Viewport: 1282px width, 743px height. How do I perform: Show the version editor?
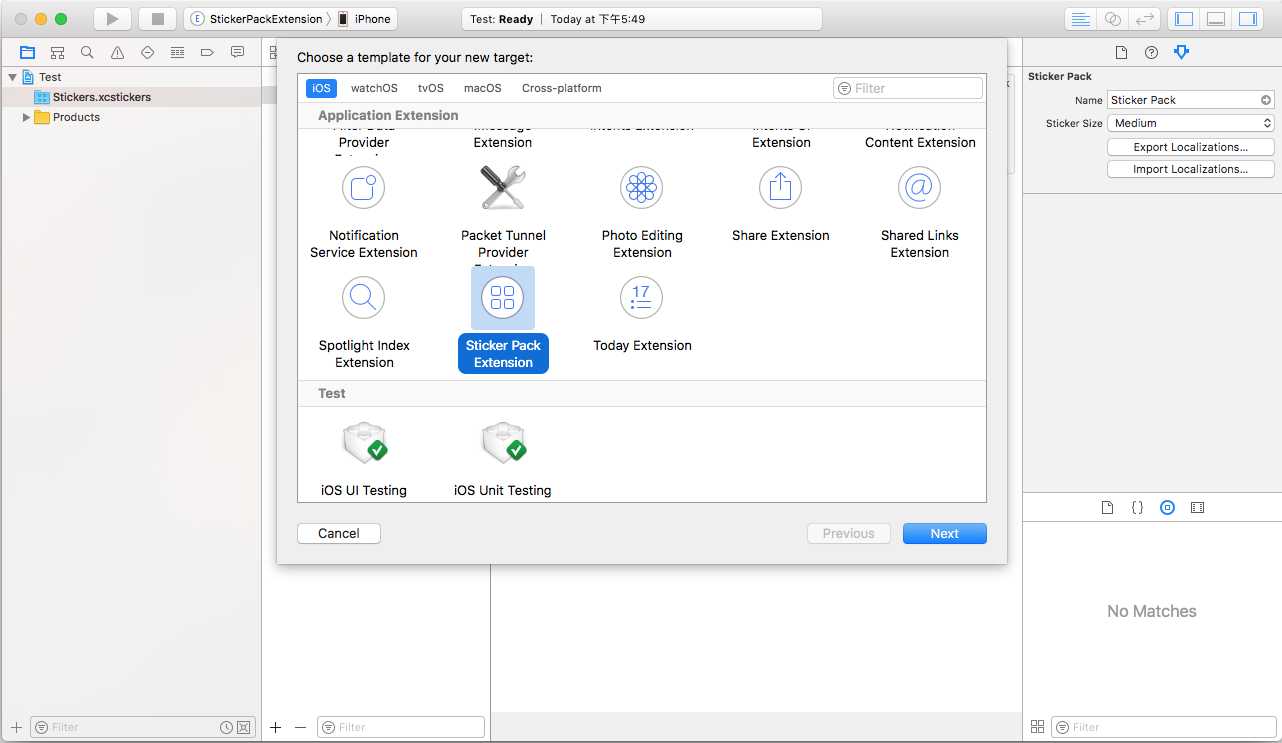[x=1144, y=19]
